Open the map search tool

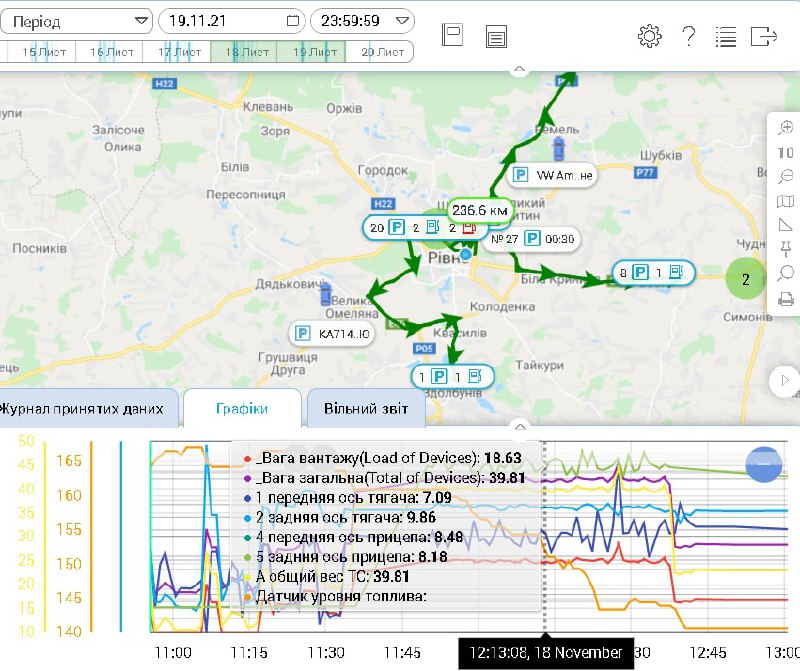point(786,274)
